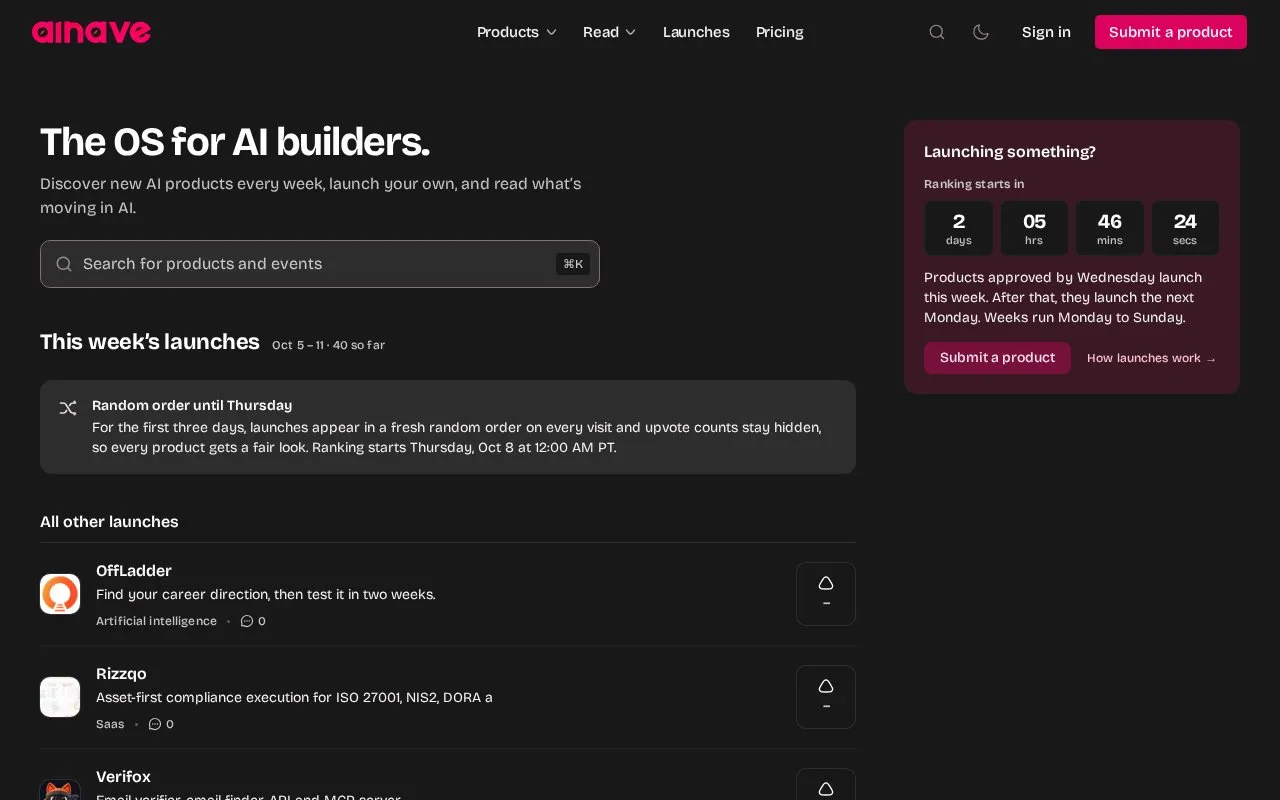This screenshot has width=1280, height=800.
Task: Expand the Products menu
Action: click(x=517, y=32)
